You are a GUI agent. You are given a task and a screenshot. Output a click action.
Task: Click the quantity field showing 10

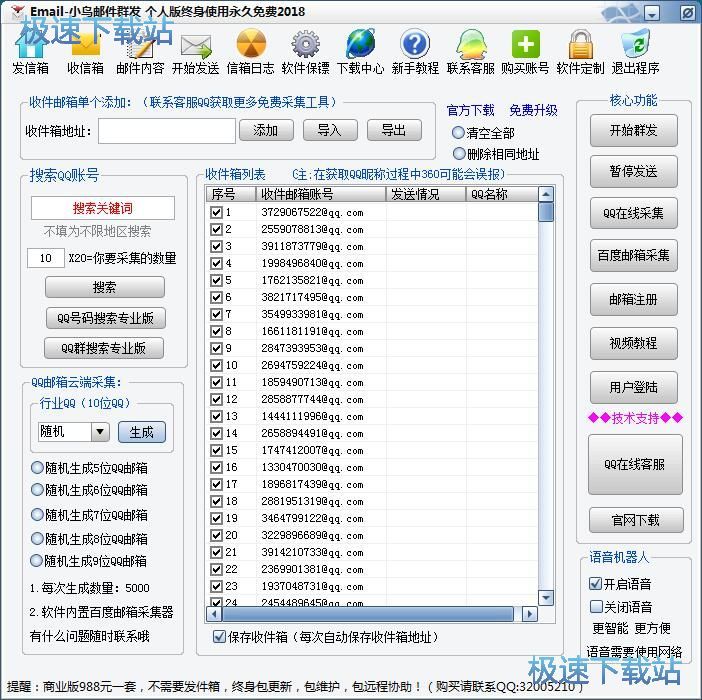46,258
